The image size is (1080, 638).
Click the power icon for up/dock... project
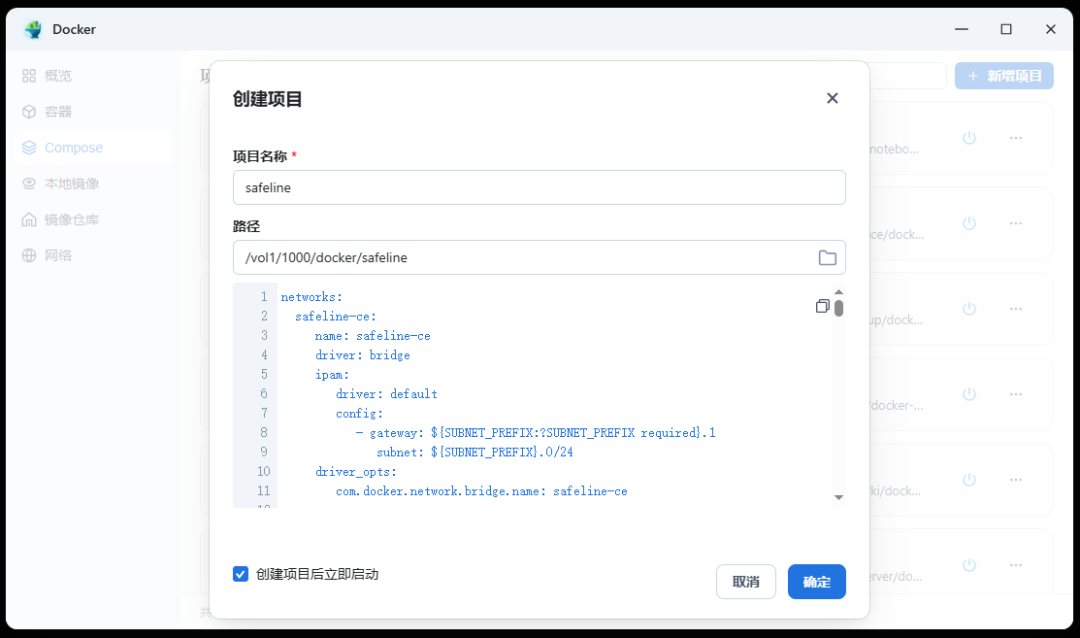point(969,309)
